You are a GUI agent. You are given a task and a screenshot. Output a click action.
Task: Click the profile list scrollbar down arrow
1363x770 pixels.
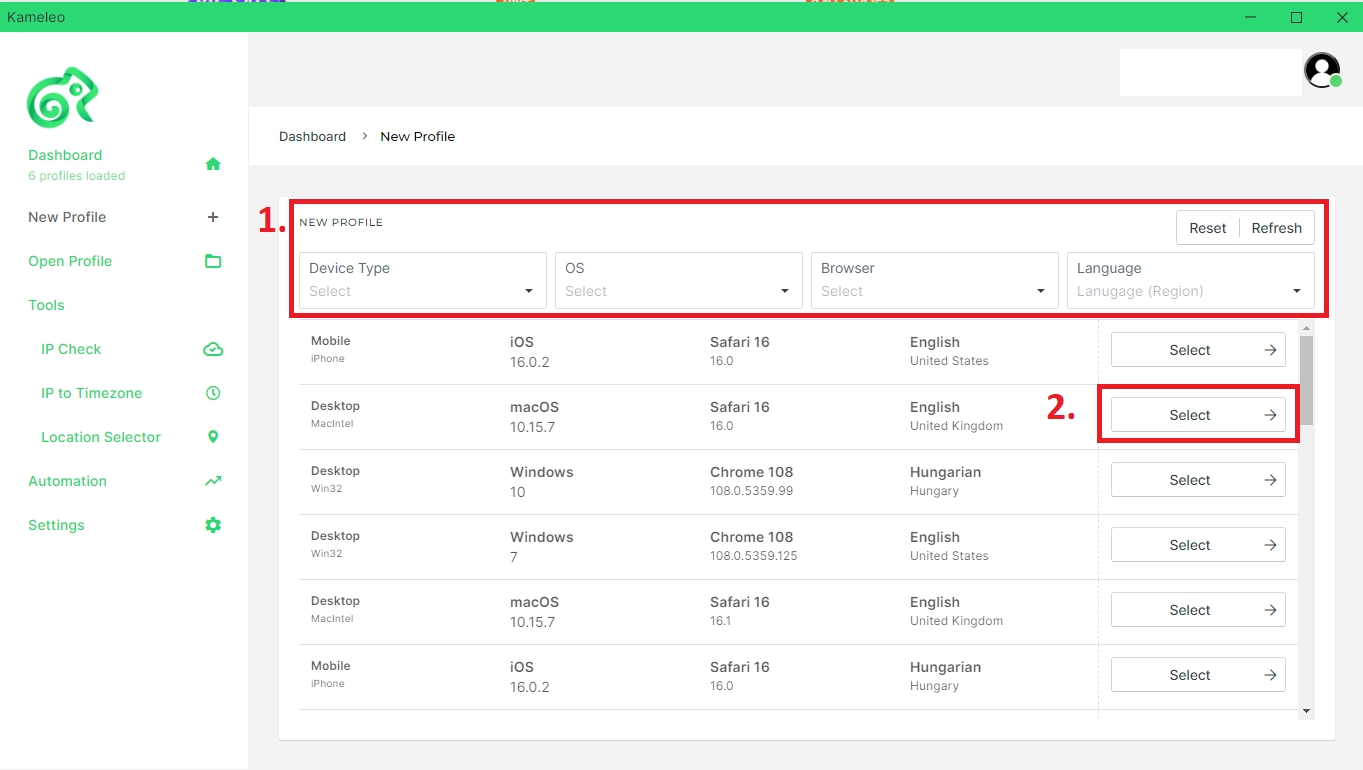(x=1306, y=711)
